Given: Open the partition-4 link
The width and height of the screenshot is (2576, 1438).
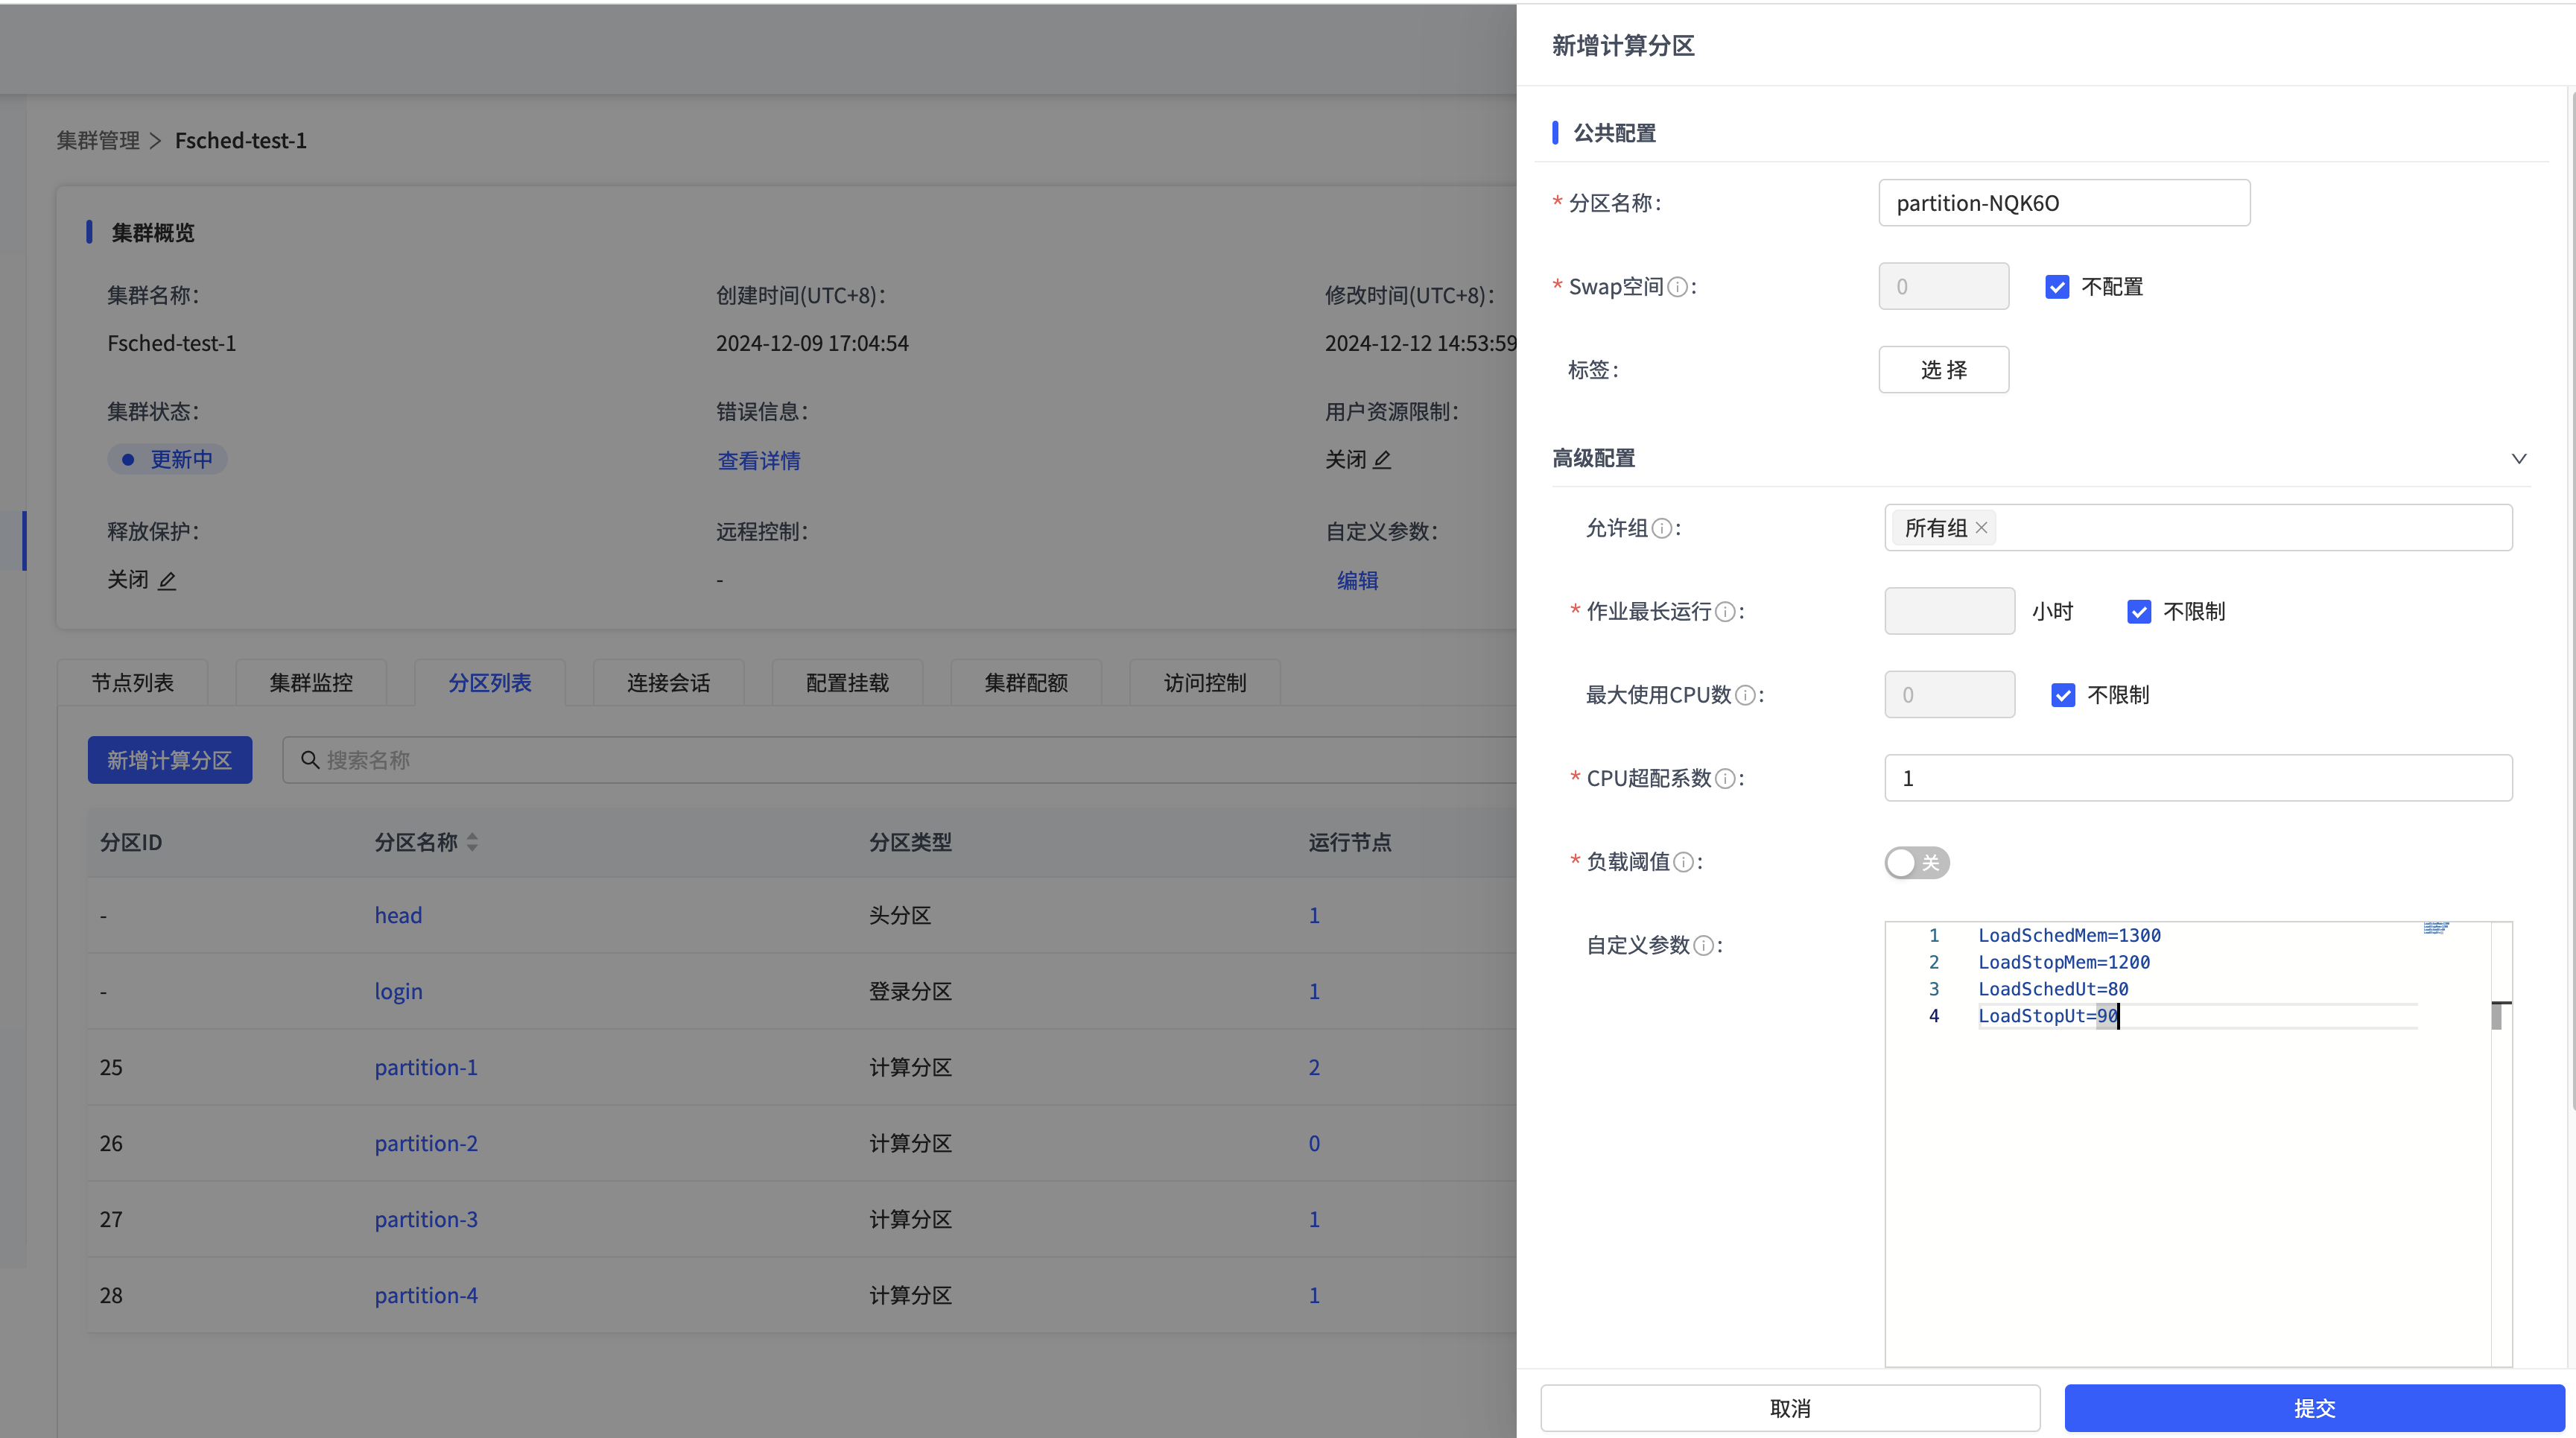Looking at the screenshot, I should [x=426, y=1295].
